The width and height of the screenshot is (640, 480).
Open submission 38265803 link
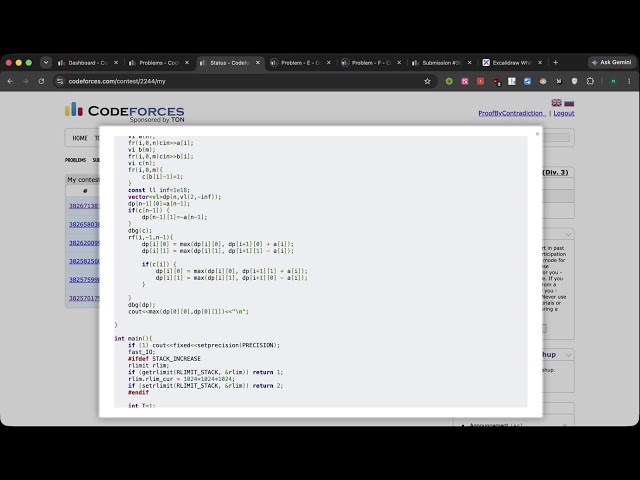(84, 224)
